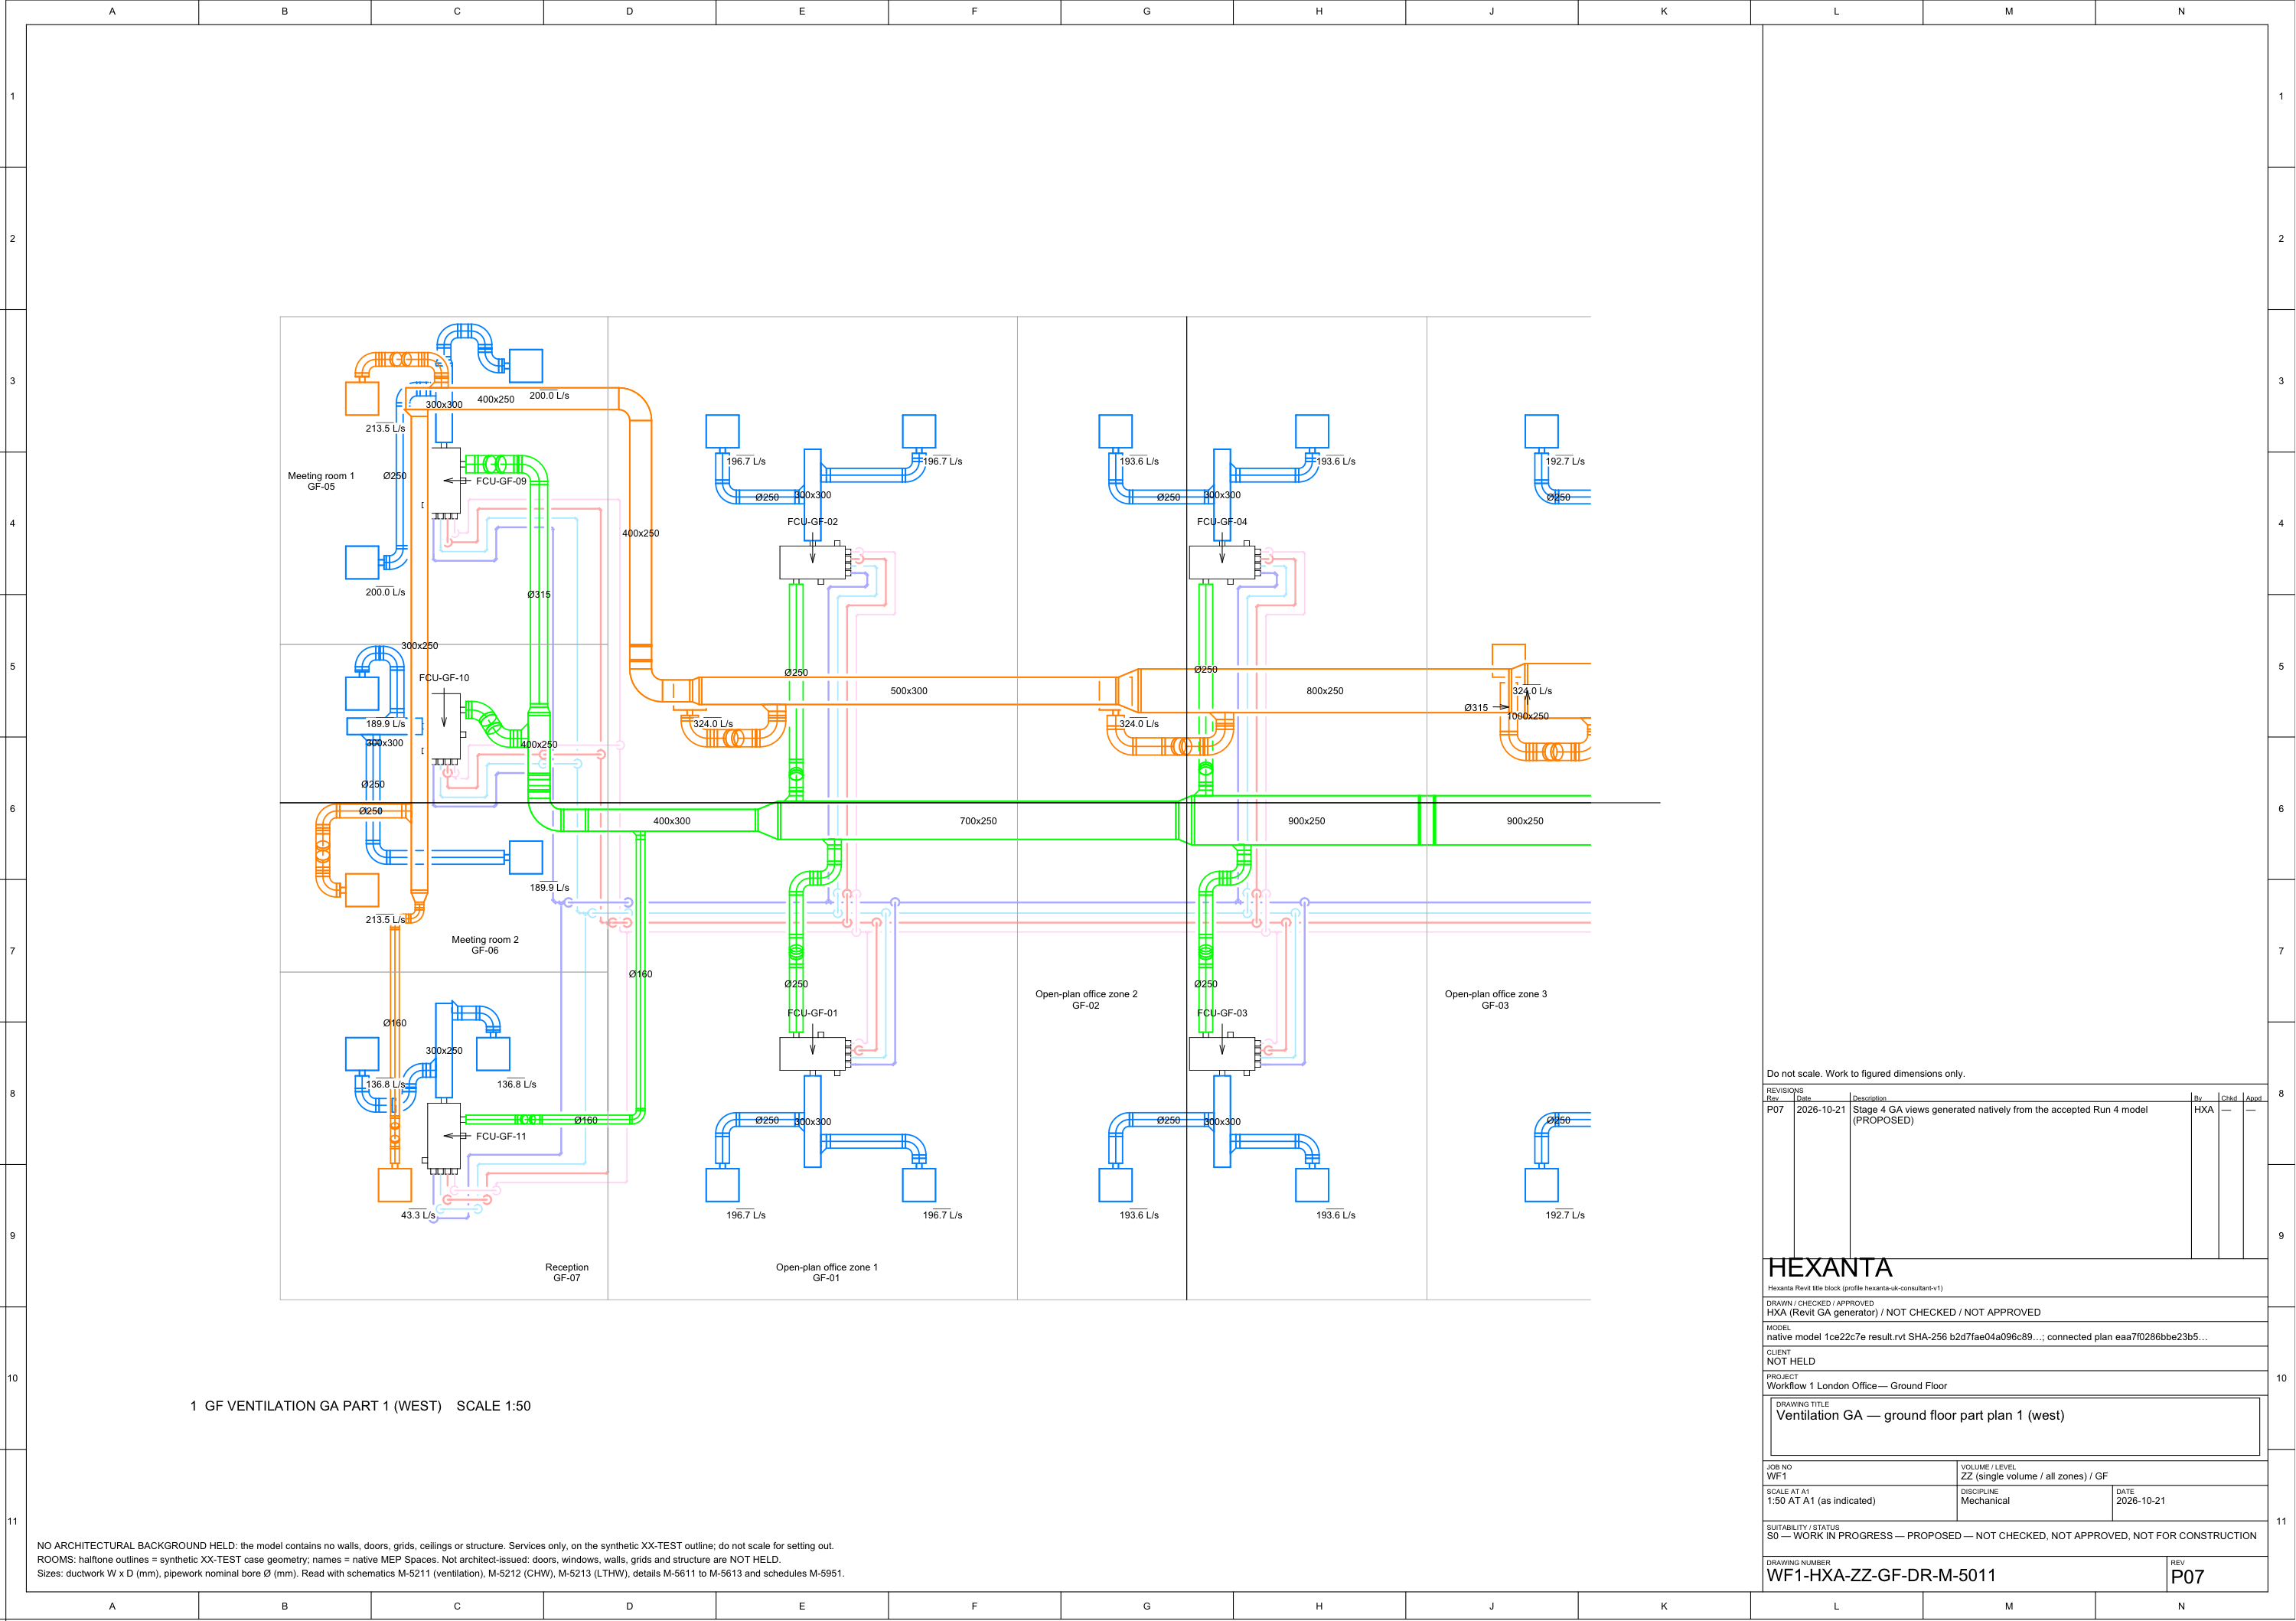
Task: Select the 700x250 duct size tag
Action: pos(978,821)
